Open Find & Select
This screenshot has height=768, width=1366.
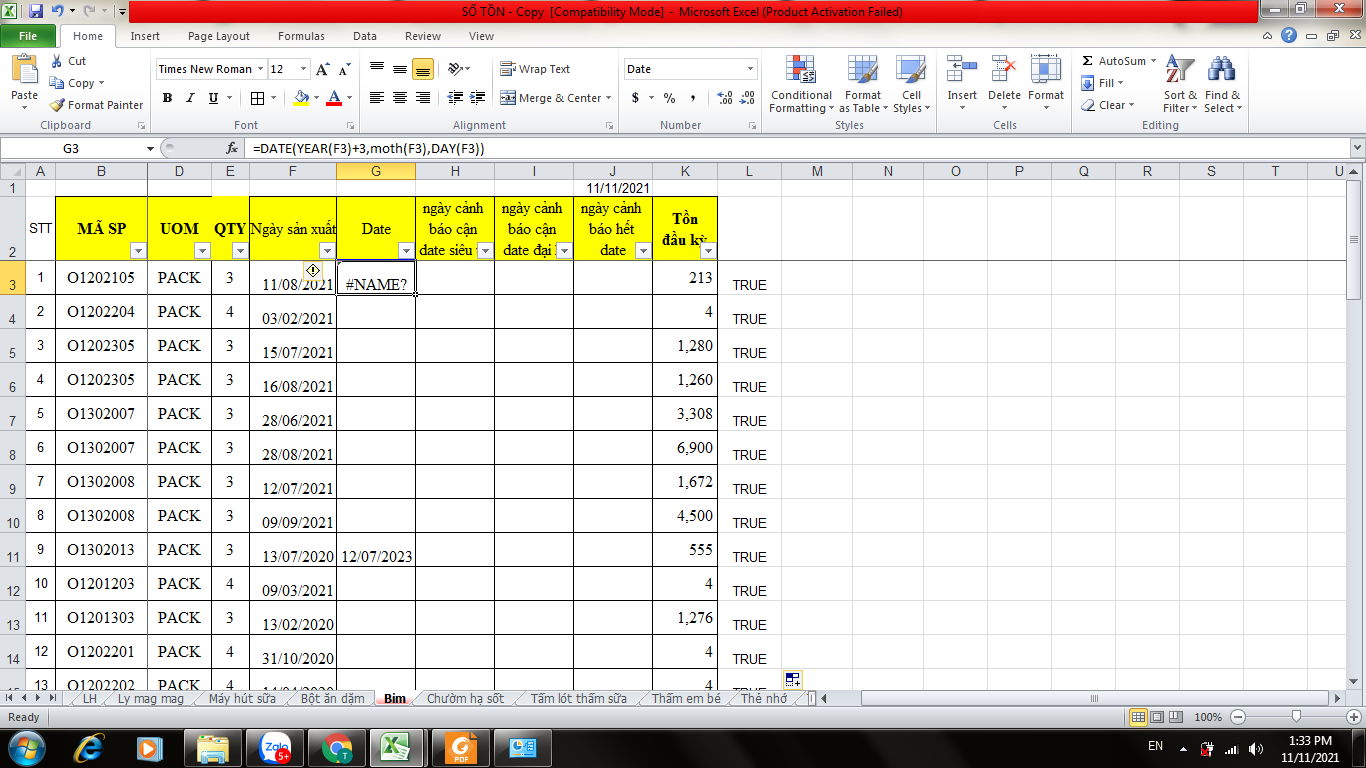(1223, 84)
